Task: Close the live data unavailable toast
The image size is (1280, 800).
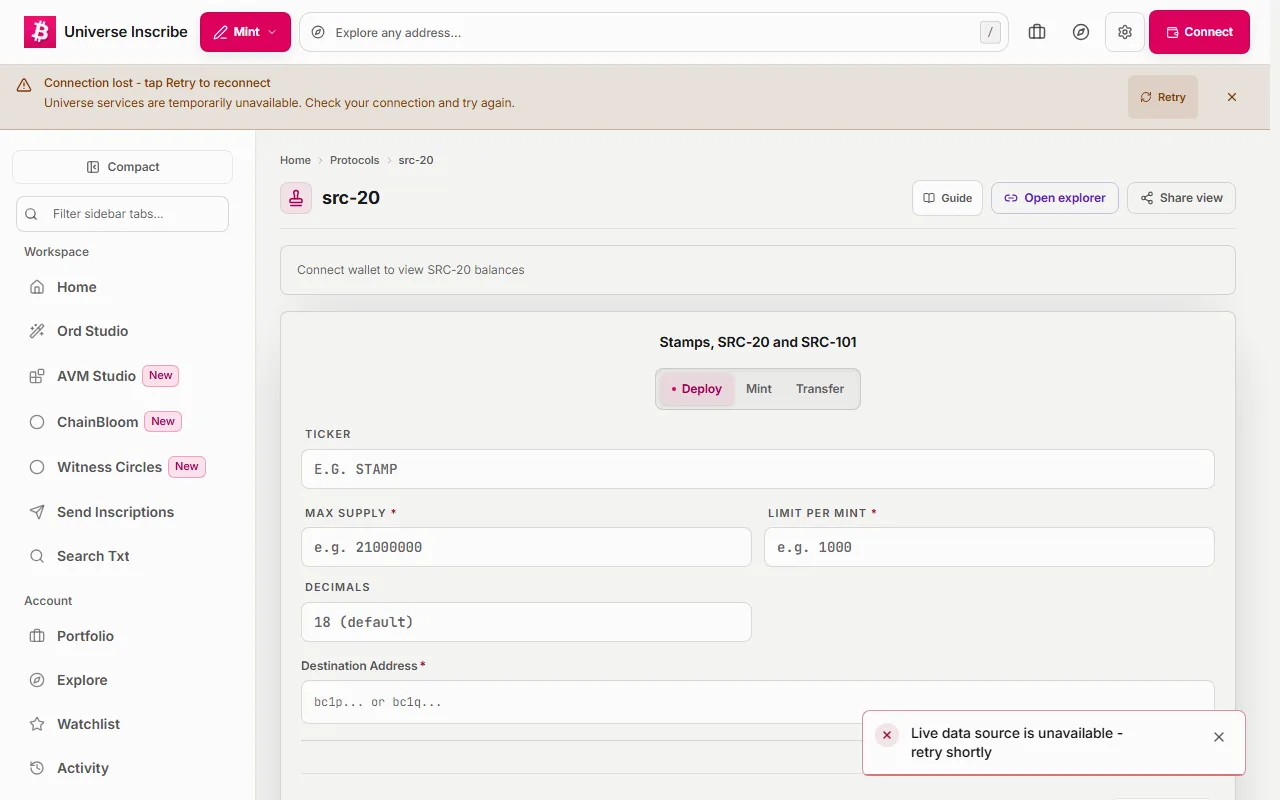Action: pyautogui.click(x=1219, y=737)
